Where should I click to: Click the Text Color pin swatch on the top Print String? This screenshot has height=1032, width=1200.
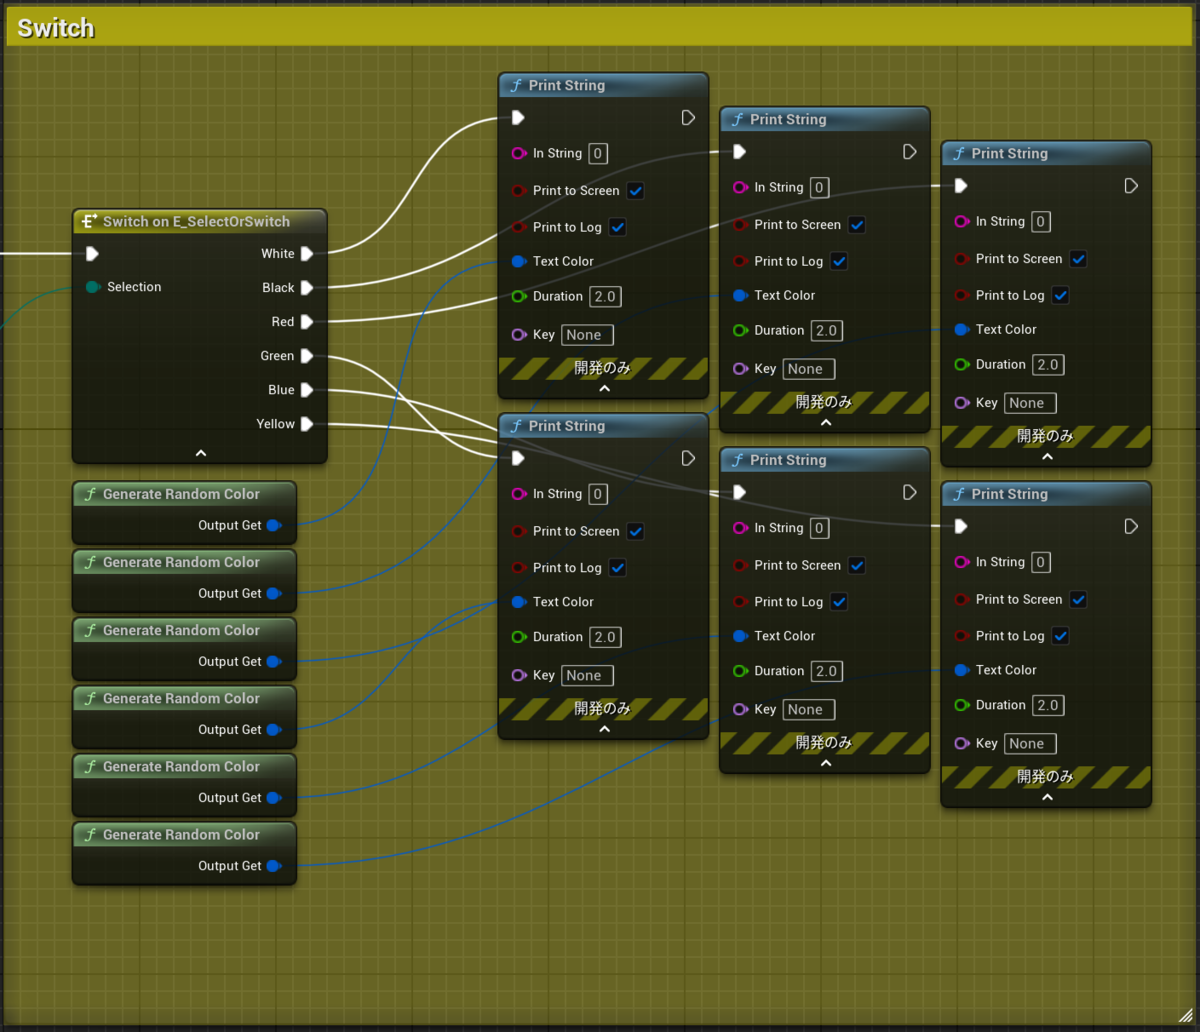click(518, 261)
